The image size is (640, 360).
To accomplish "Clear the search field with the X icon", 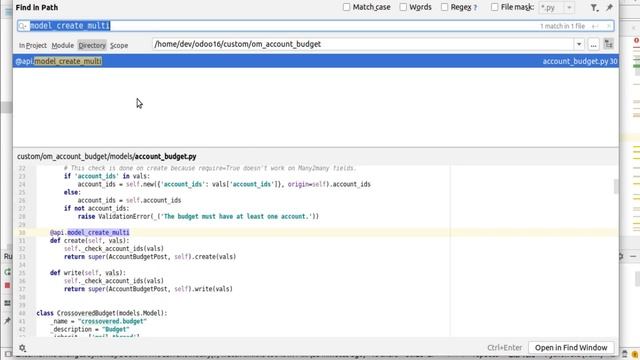I will 609,26.
